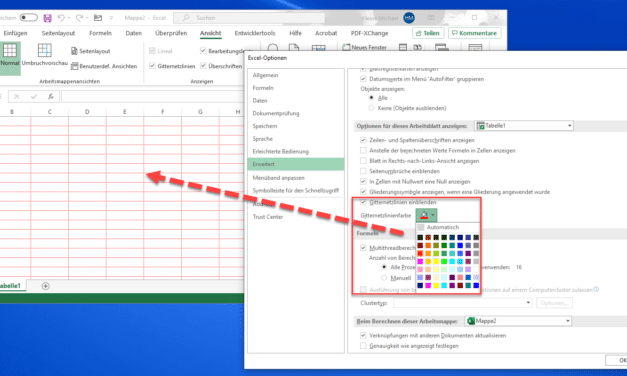Open the Mappe2 workbook dropdown
The width and height of the screenshot is (627, 376).
click(518, 321)
